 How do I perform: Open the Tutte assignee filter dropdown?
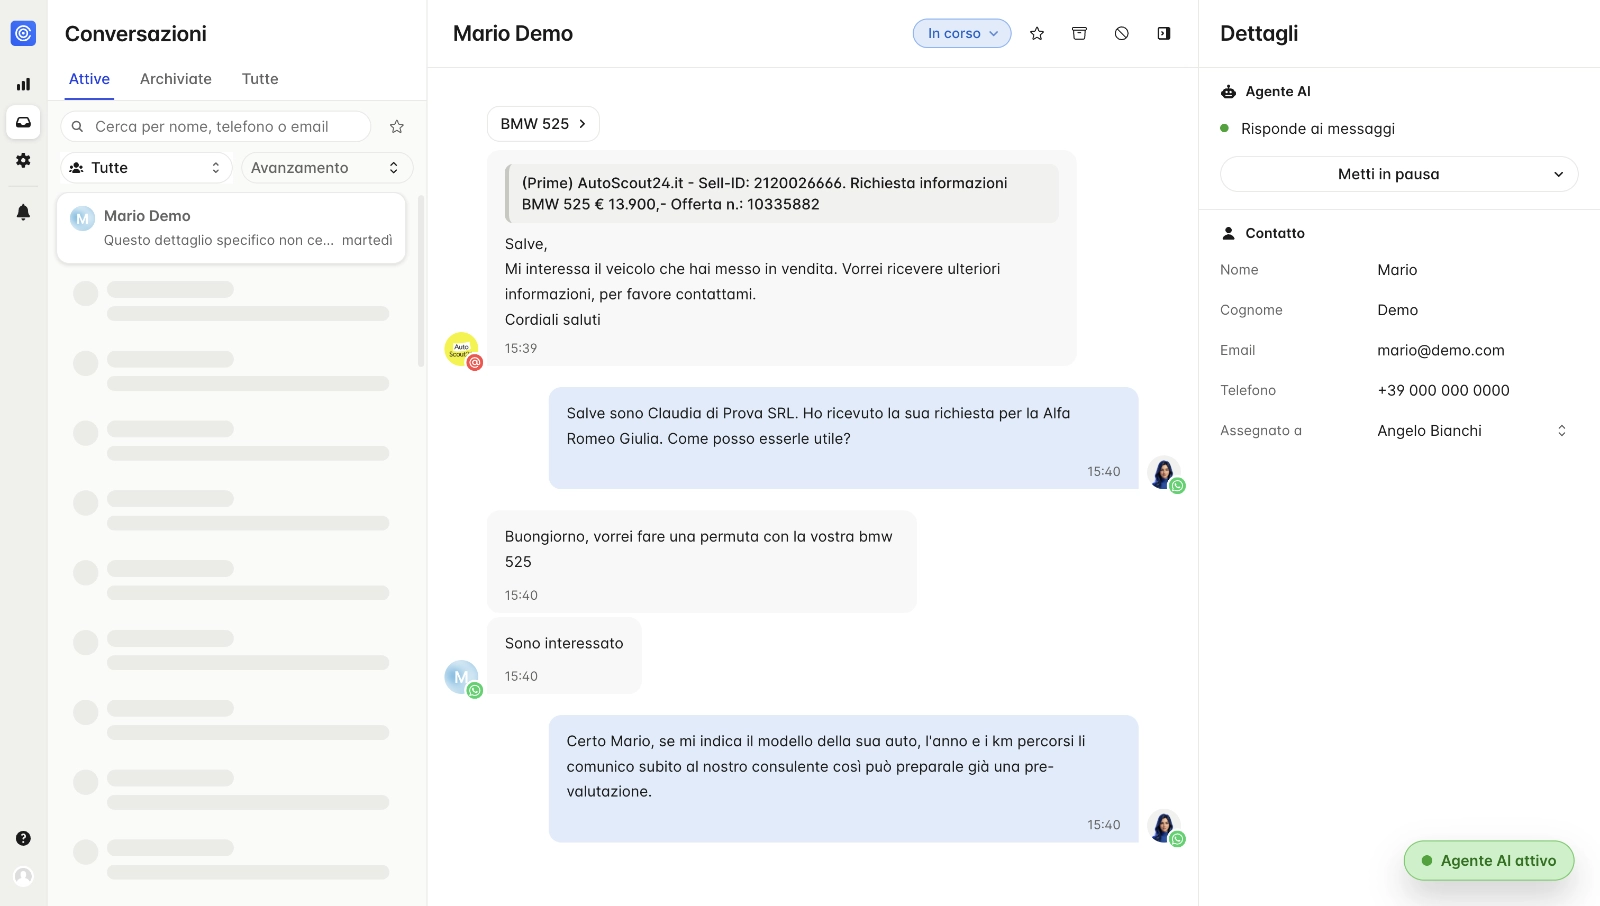pyautogui.click(x=146, y=168)
